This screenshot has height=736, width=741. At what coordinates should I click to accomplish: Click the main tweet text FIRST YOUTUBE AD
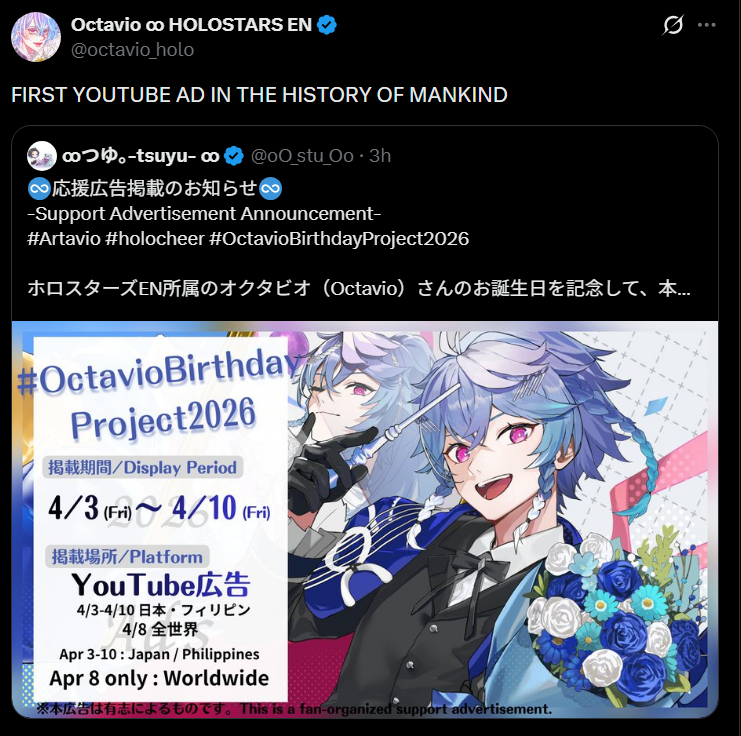(x=259, y=95)
